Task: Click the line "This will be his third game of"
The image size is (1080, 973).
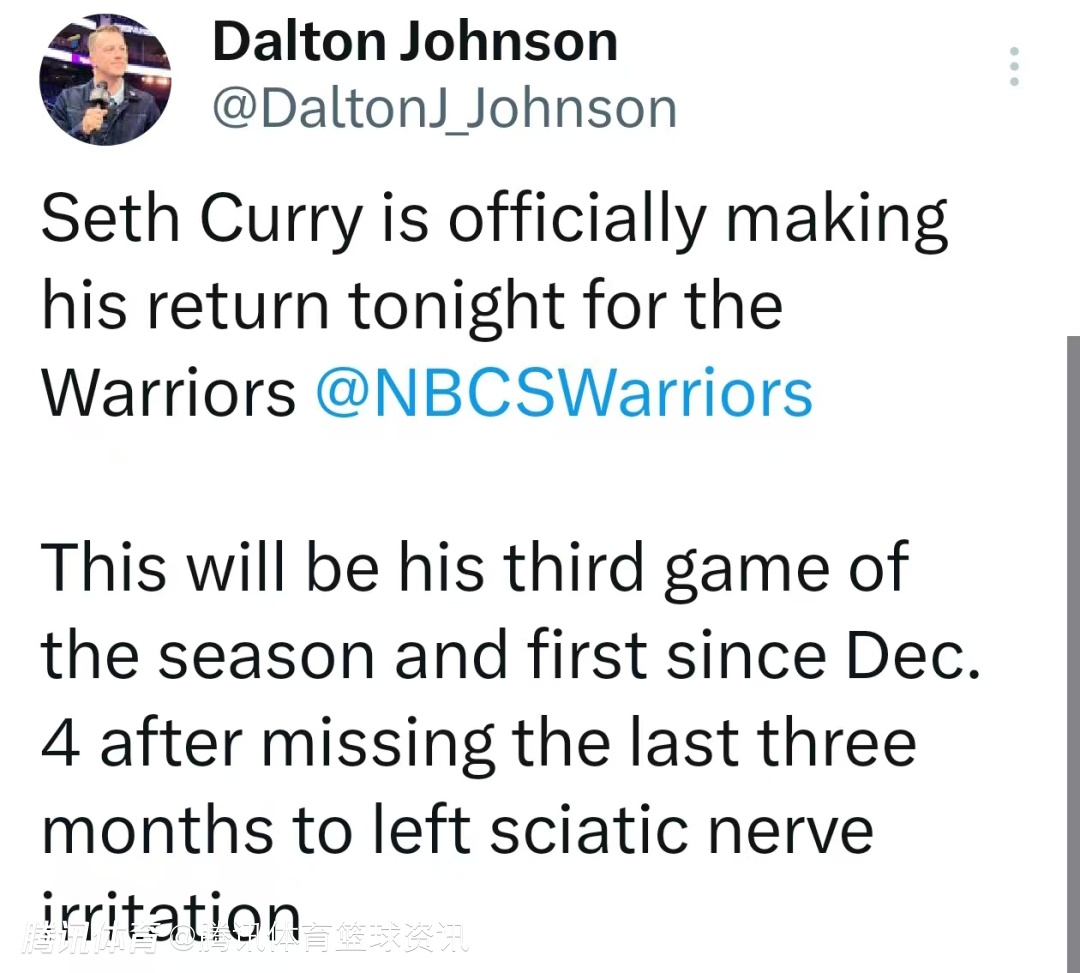Action: coord(474,567)
